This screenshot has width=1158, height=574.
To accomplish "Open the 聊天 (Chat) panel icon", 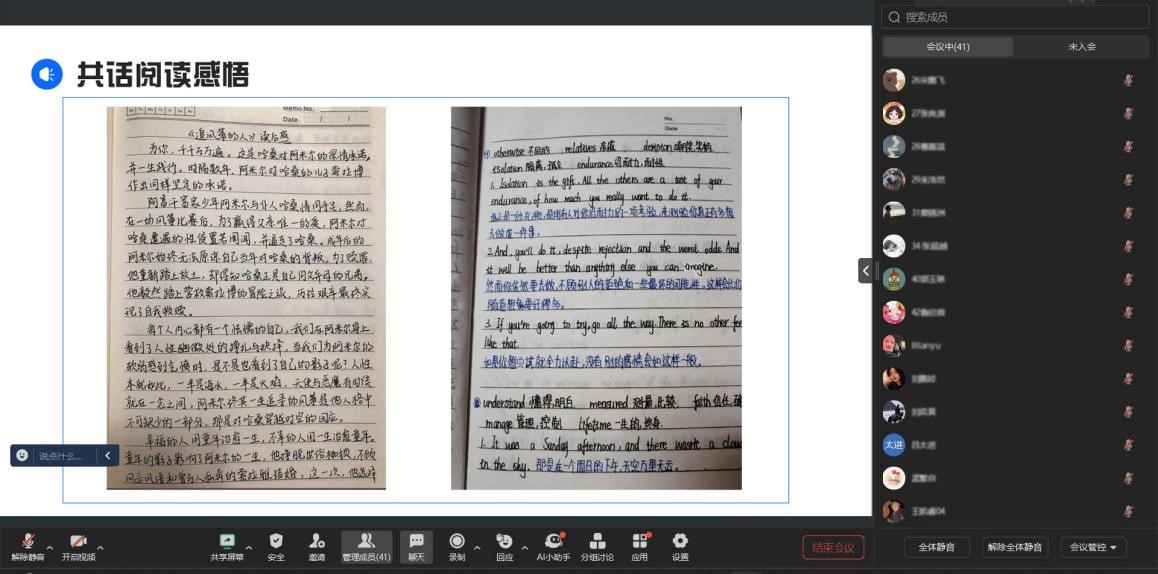I will [x=416, y=541].
